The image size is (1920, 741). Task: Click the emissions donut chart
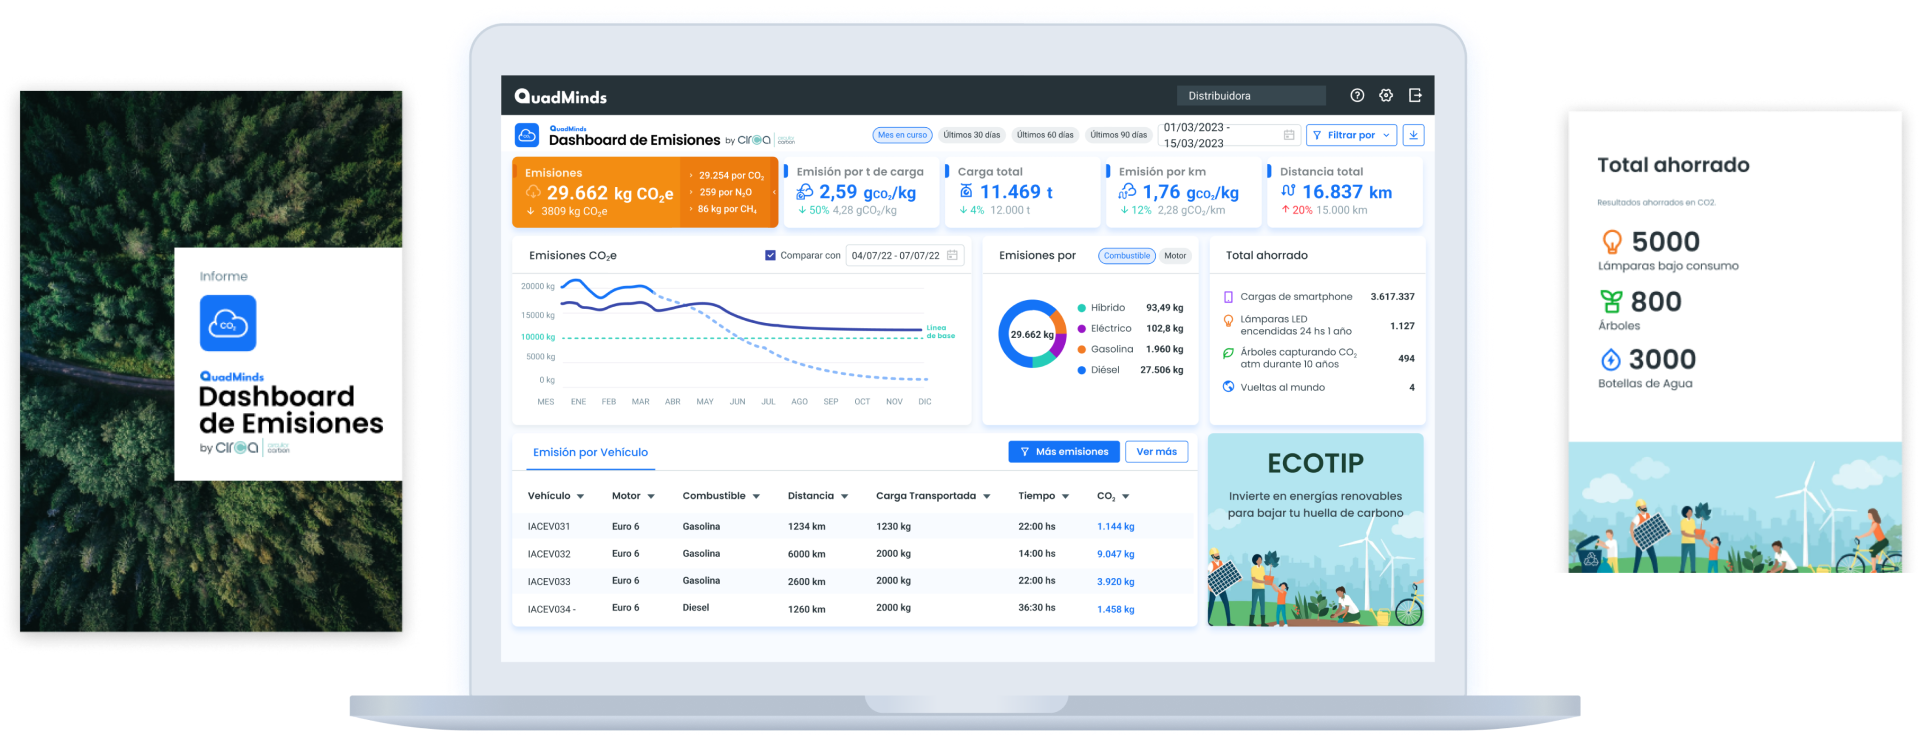click(x=1032, y=334)
